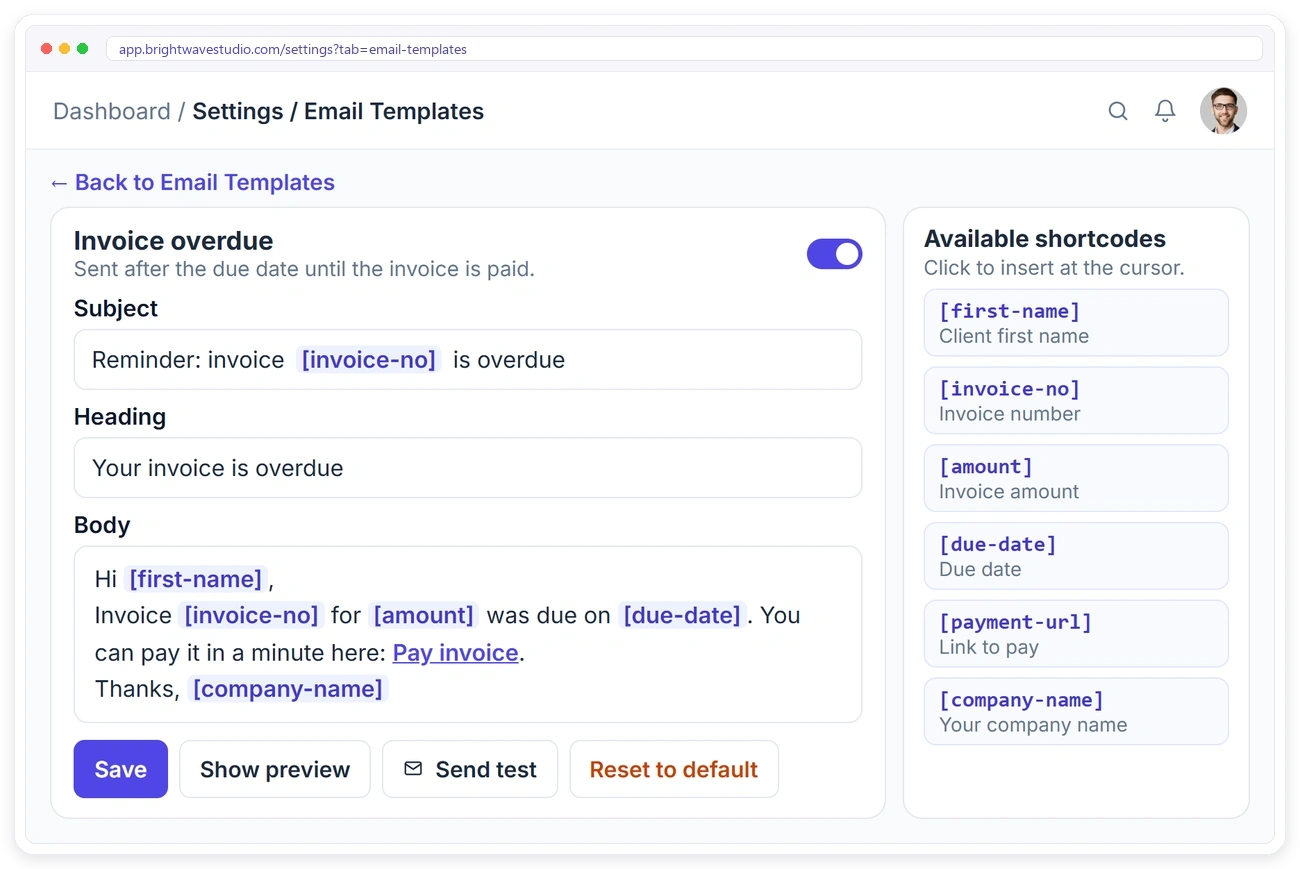
Task: Focus the Subject input field
Action: (468, 360)
